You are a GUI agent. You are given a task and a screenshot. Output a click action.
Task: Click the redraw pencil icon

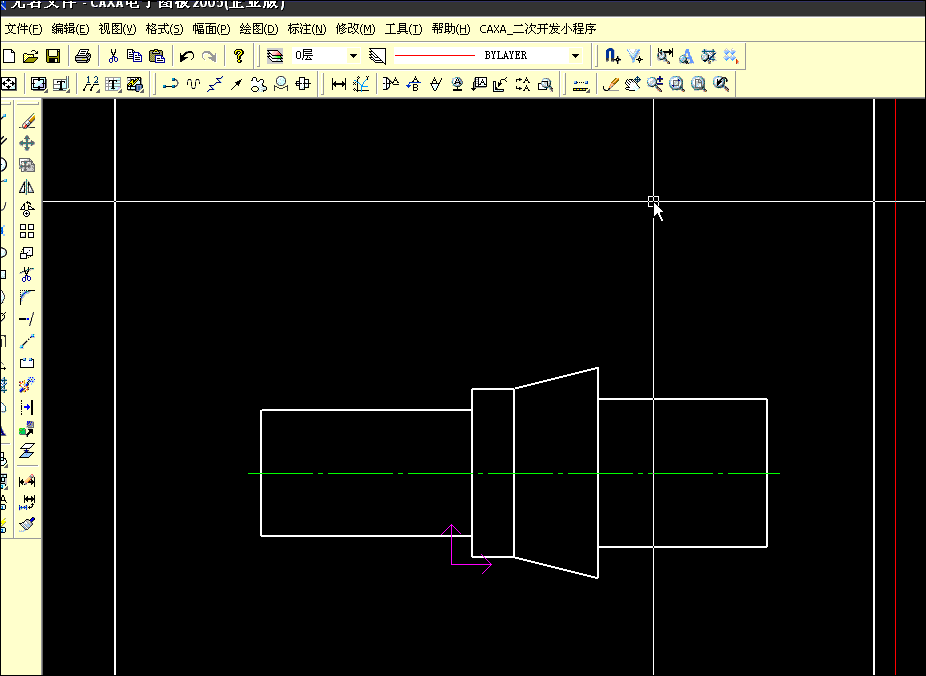coord(611,84)
